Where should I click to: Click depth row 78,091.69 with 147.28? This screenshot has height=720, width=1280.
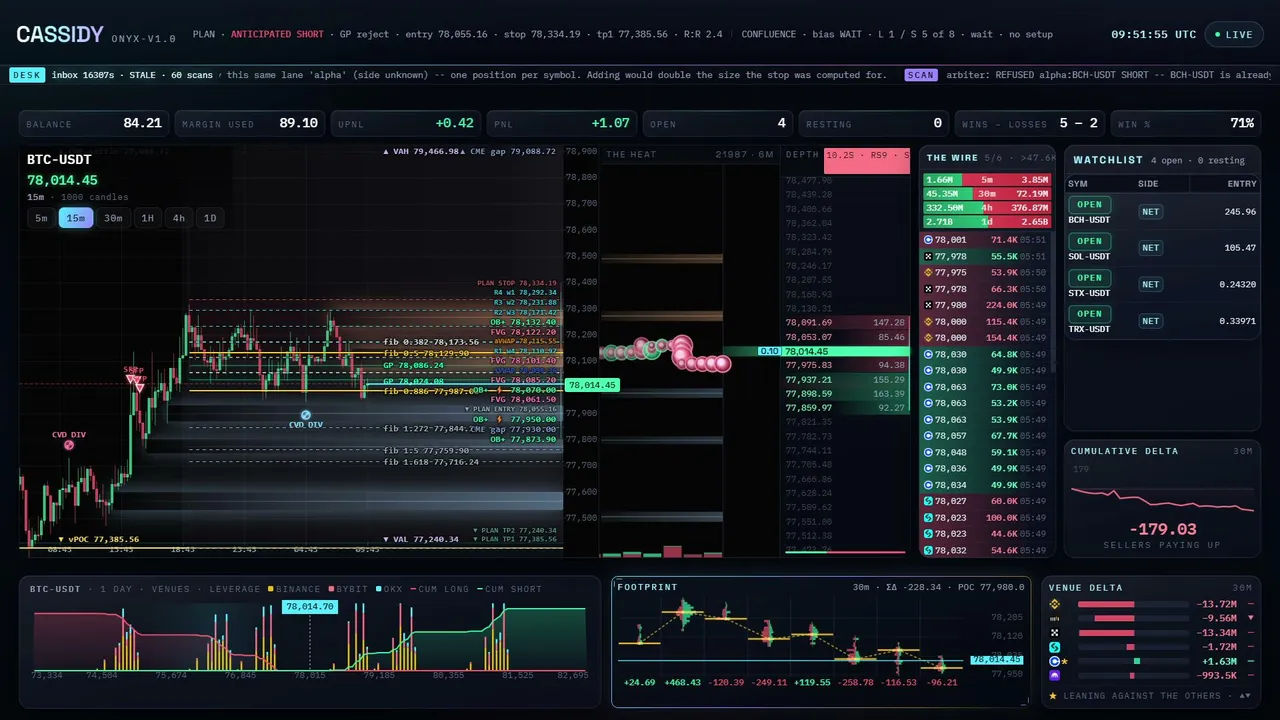[845, 323]
